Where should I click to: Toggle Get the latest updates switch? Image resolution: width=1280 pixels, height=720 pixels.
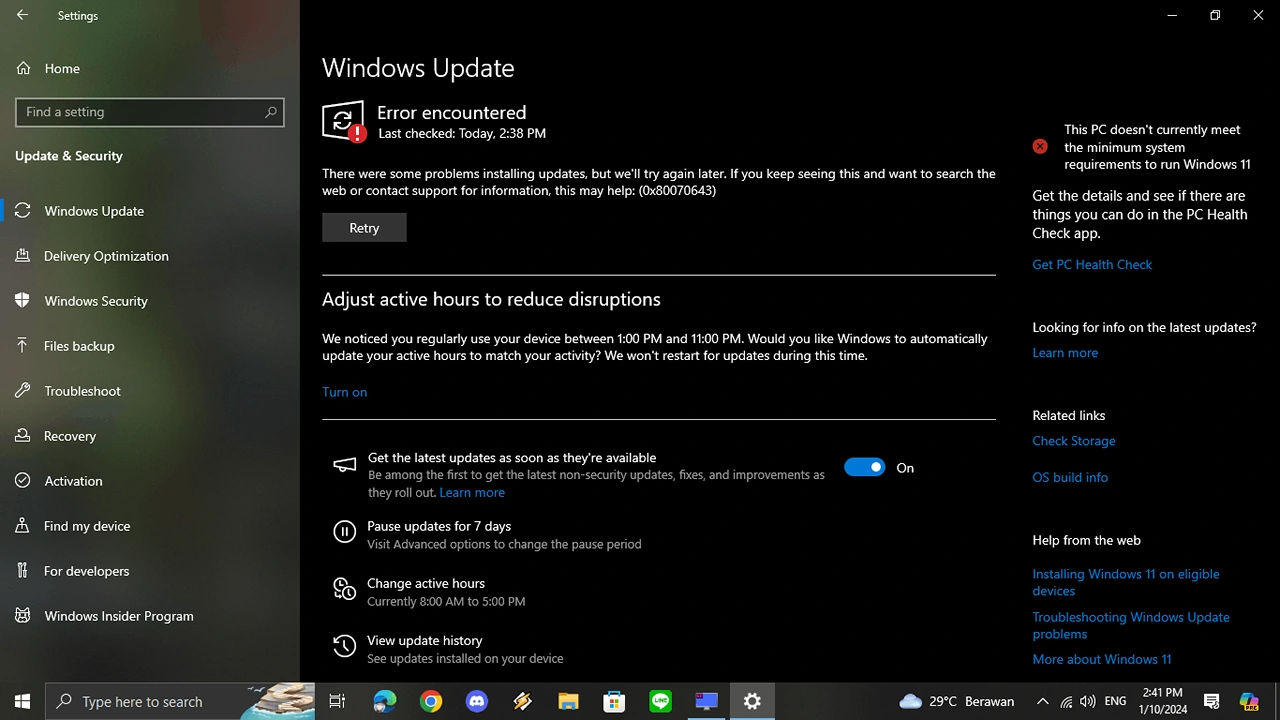[x=864, y=467]
